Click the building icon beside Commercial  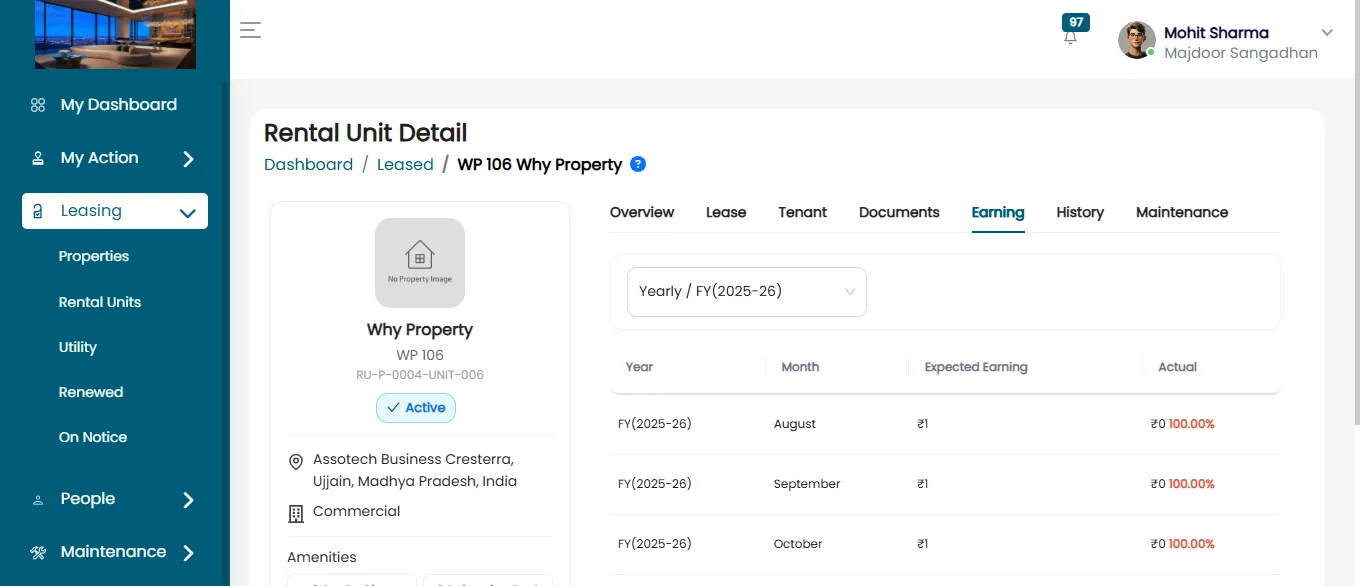(296, 514)
